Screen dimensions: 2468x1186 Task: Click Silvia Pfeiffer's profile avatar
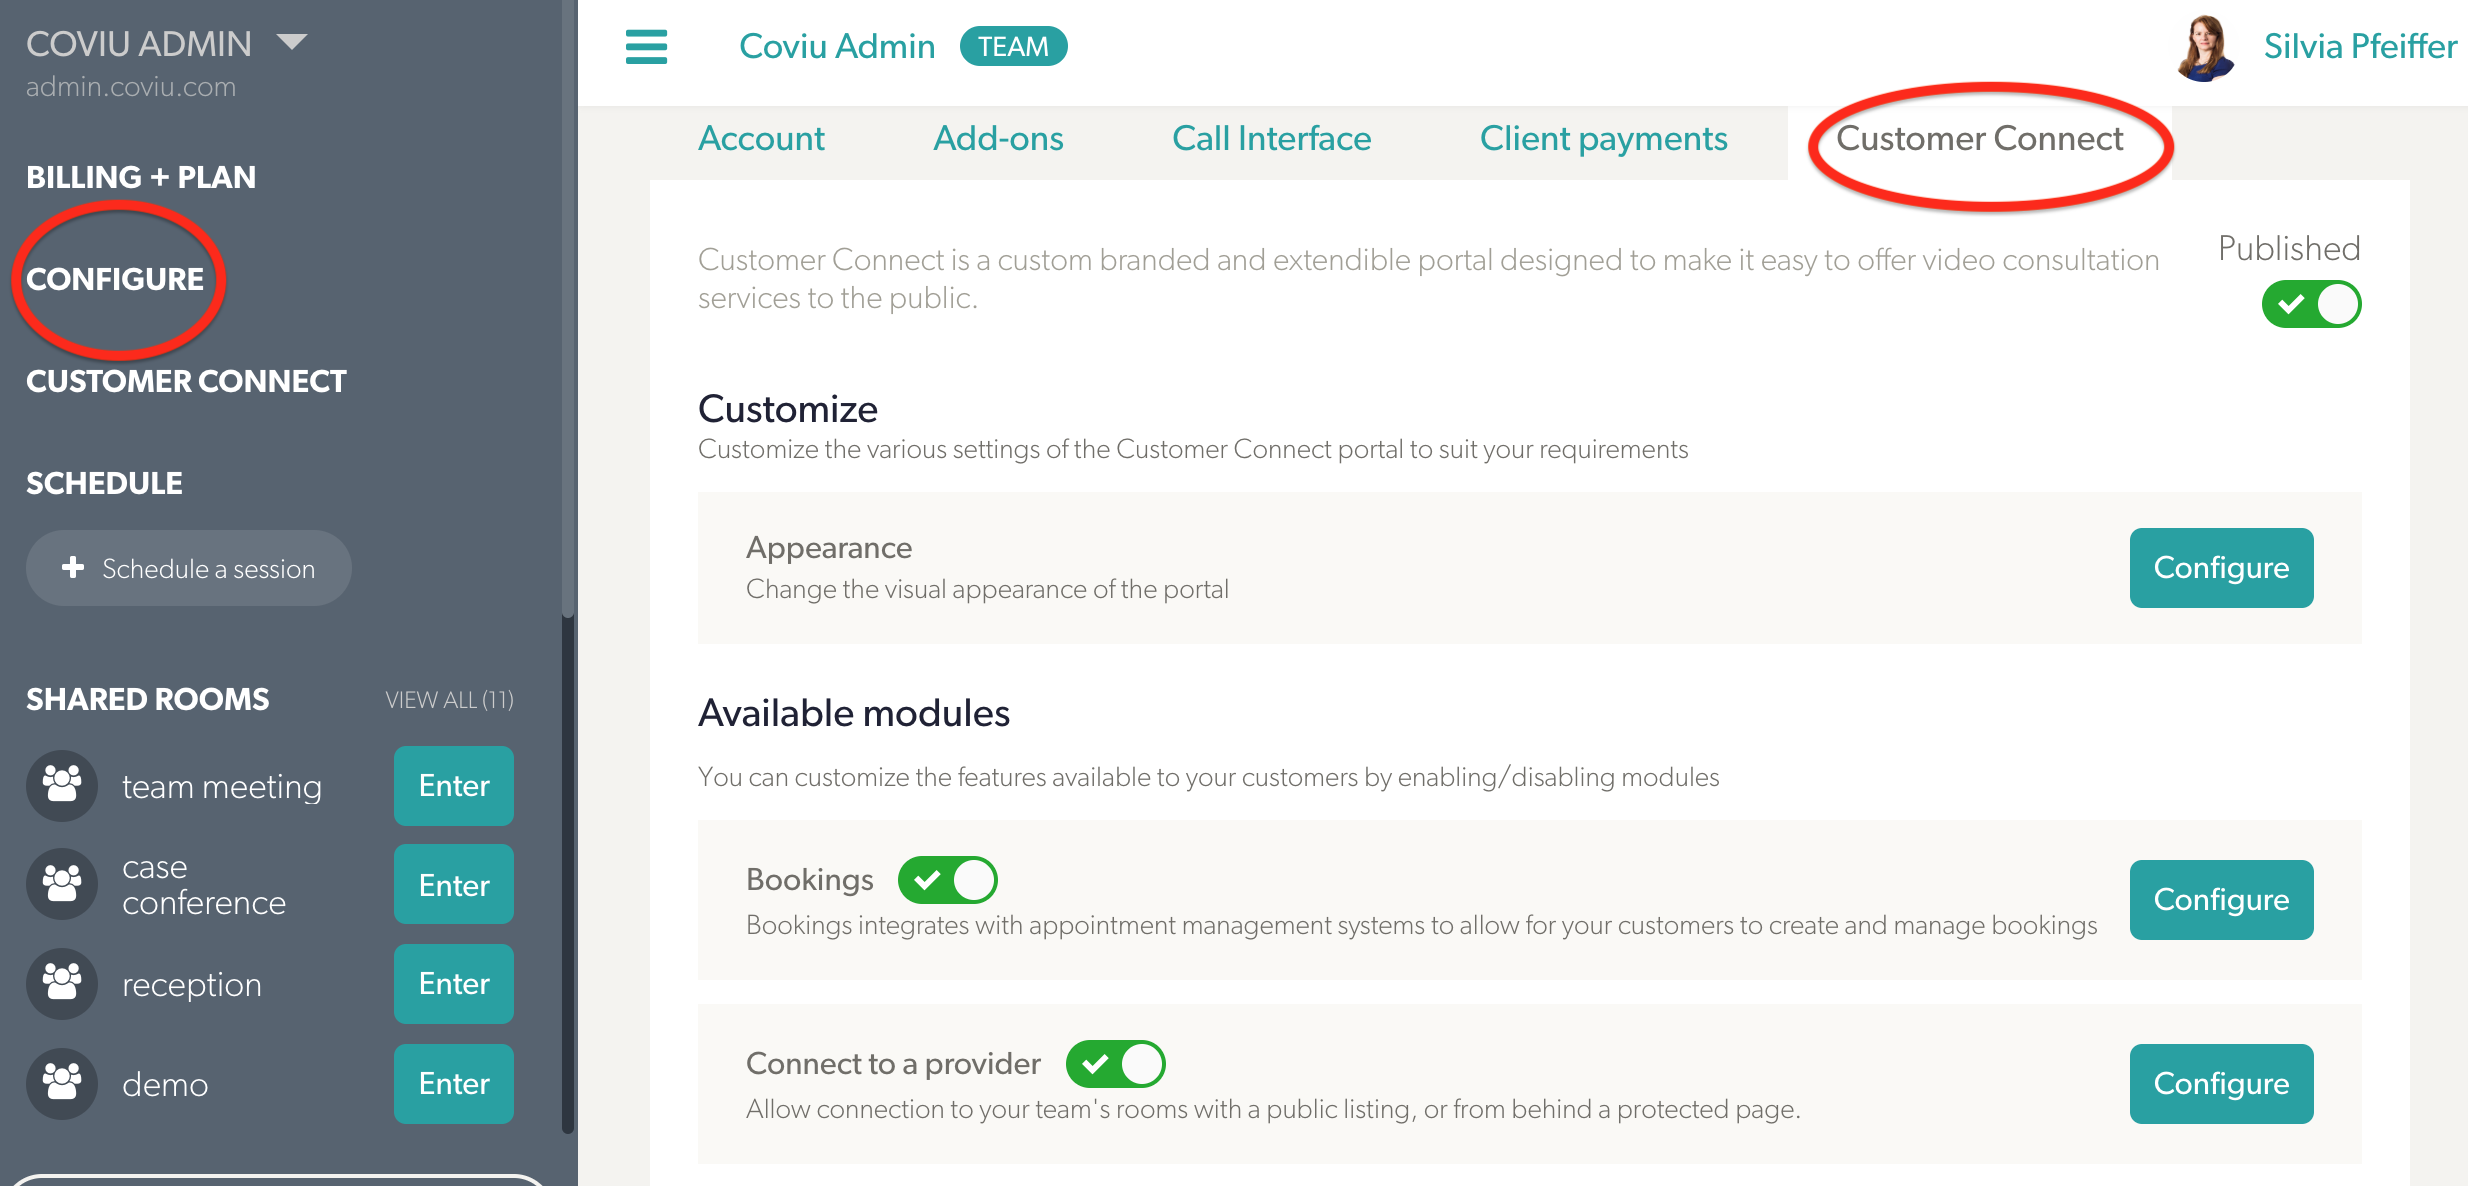(x=2205, y=47)
